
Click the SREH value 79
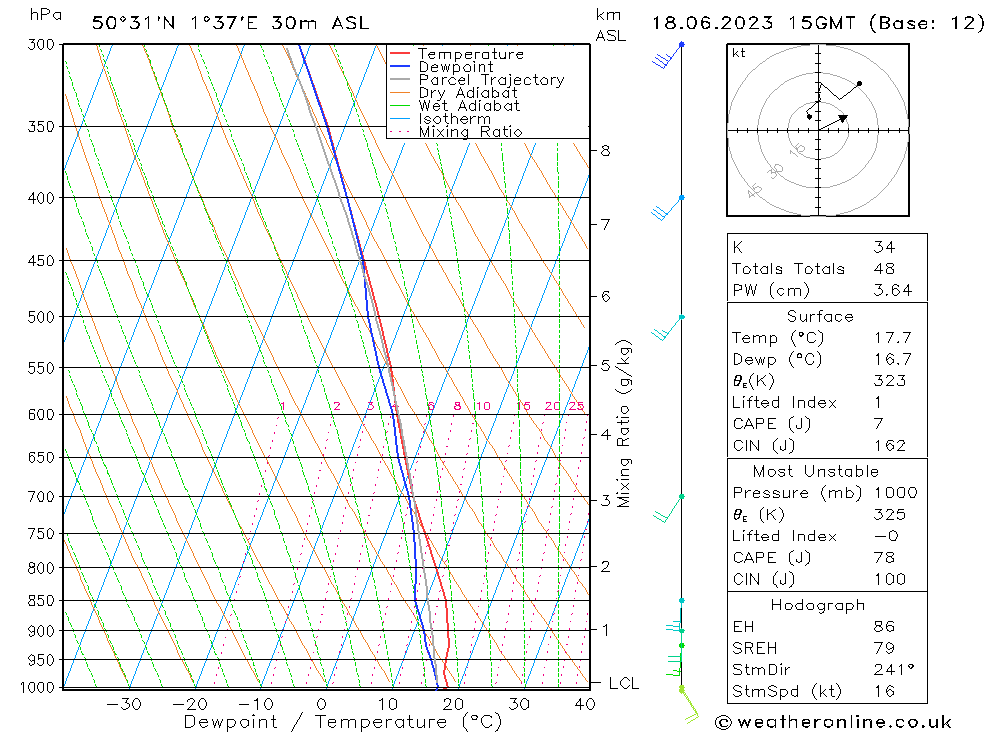[885, 648]
